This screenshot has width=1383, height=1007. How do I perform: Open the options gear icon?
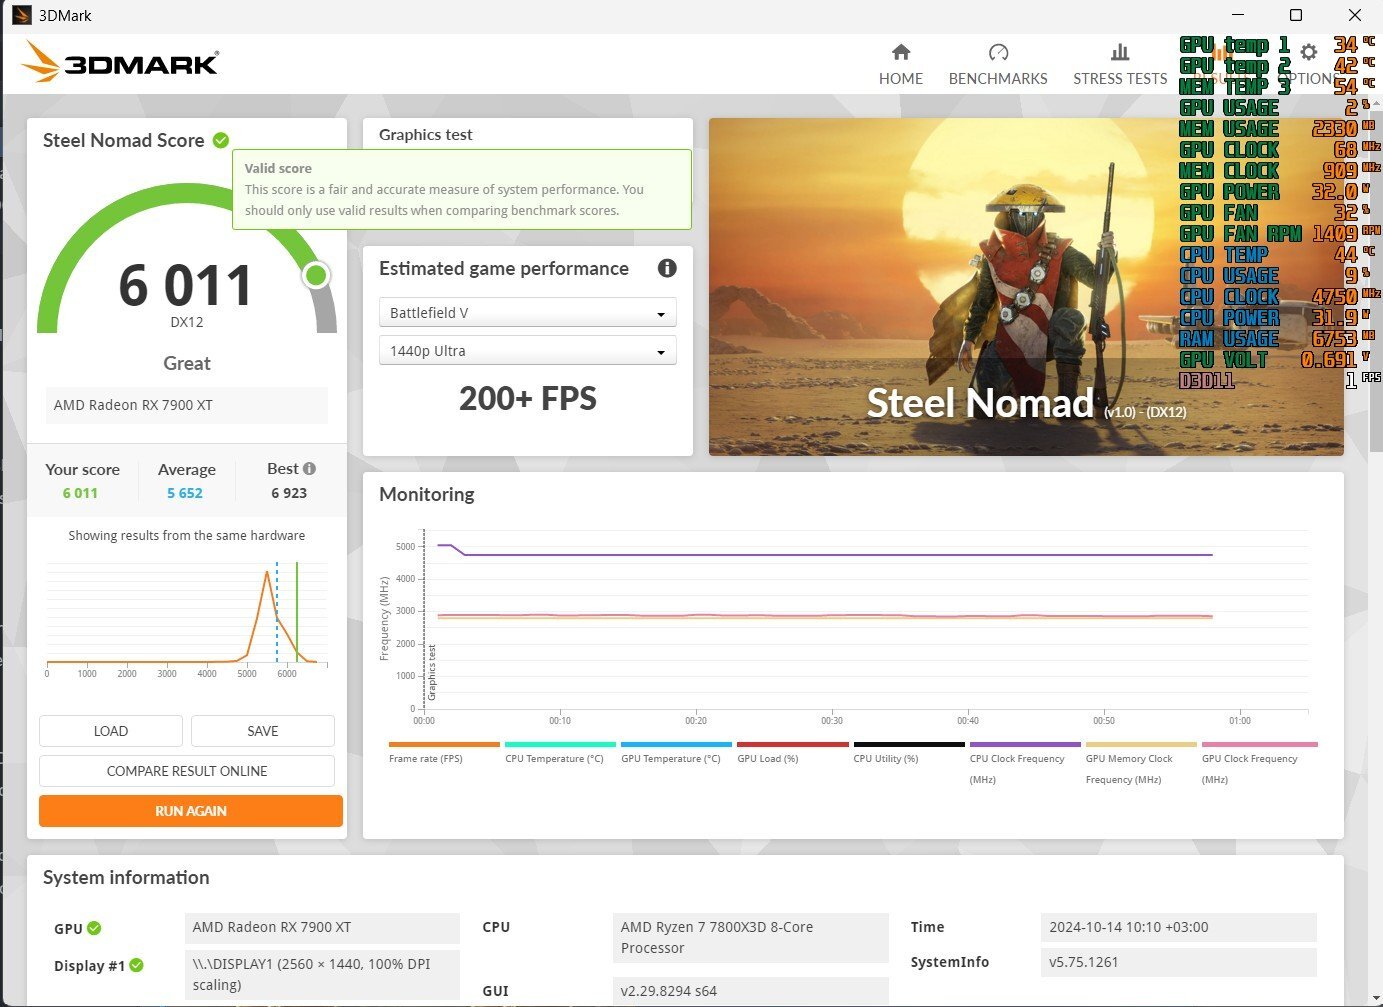coord(1308,52)
